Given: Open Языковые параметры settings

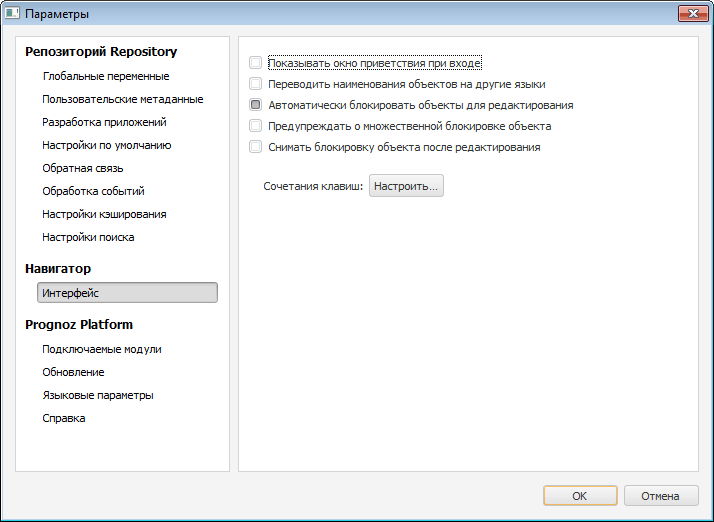Looking at the screenshot, I should 97,395.
